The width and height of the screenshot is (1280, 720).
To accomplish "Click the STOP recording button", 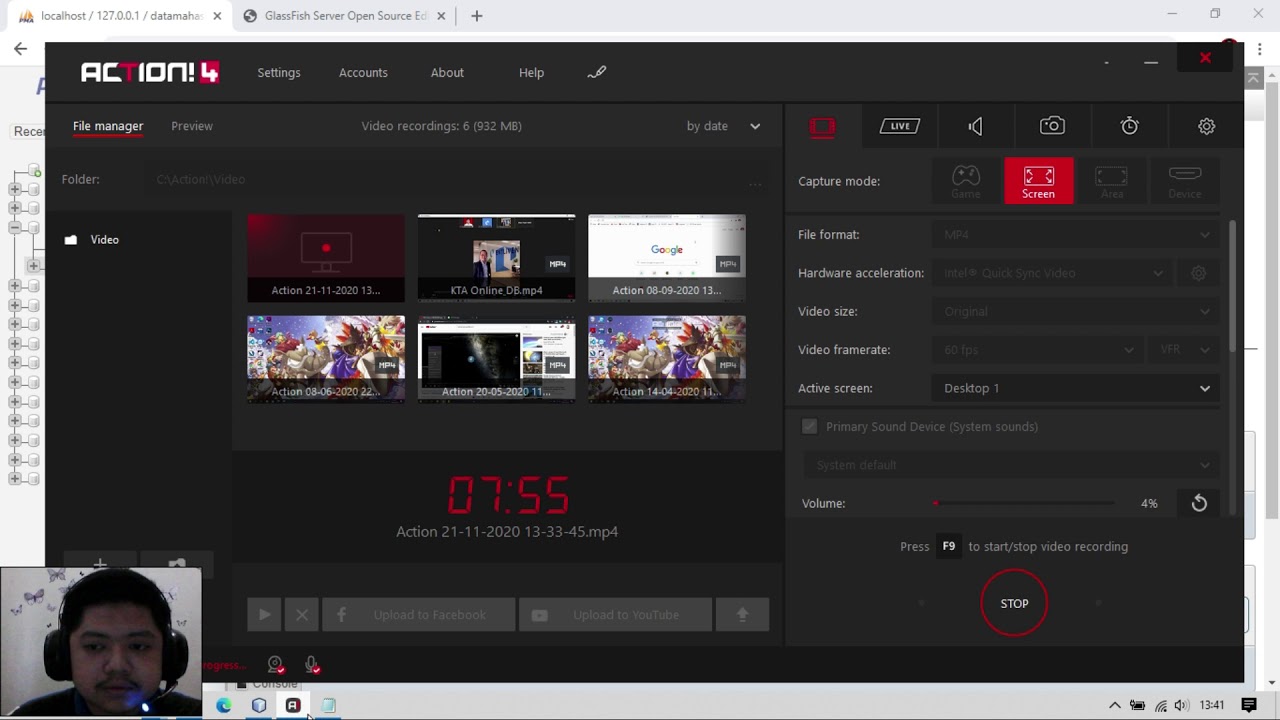I will pos(1014,603).
